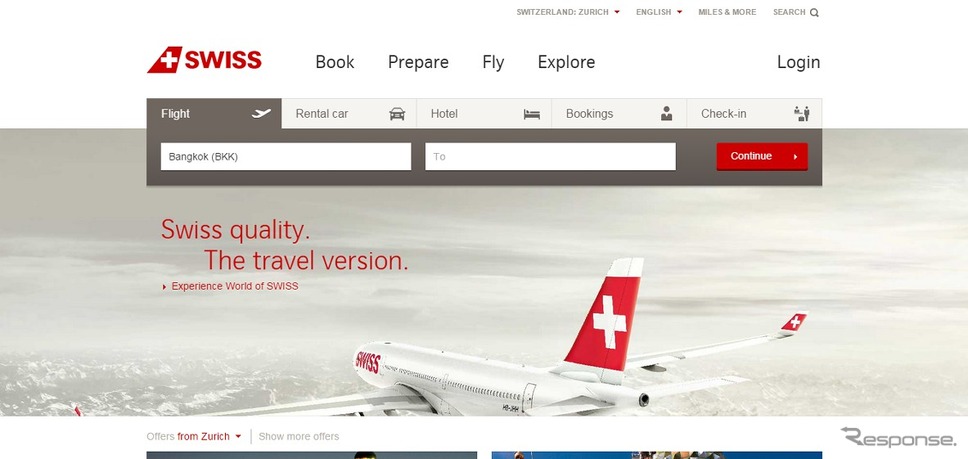This screenshot has height=459, width=968.
Task: Click the airplane icon on Flight tab
Action: point(261,114)
